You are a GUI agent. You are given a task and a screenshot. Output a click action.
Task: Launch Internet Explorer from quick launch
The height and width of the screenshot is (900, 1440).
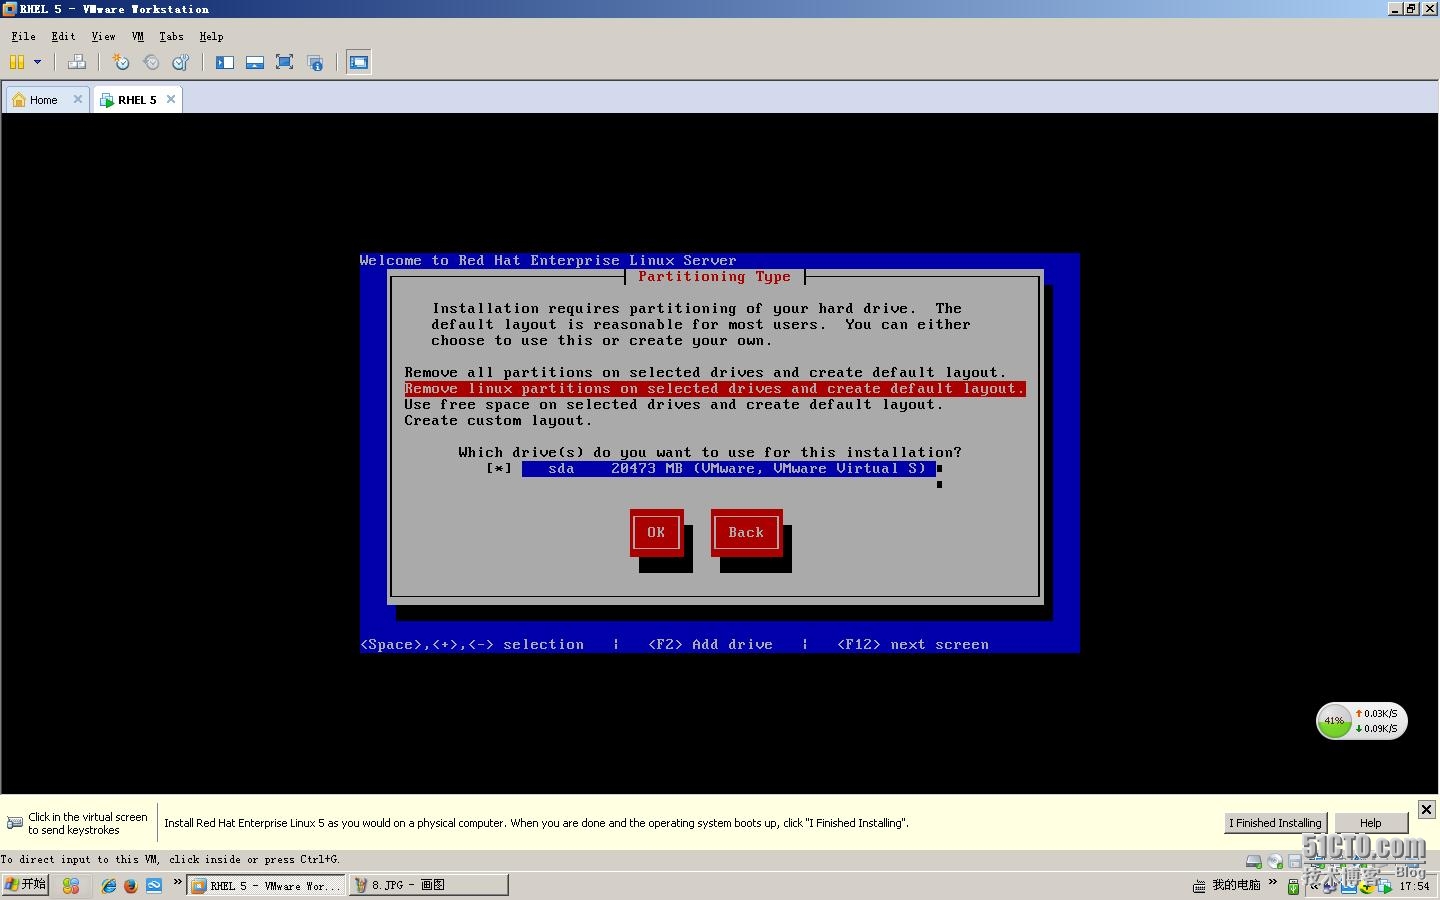[x=109, y=885]
